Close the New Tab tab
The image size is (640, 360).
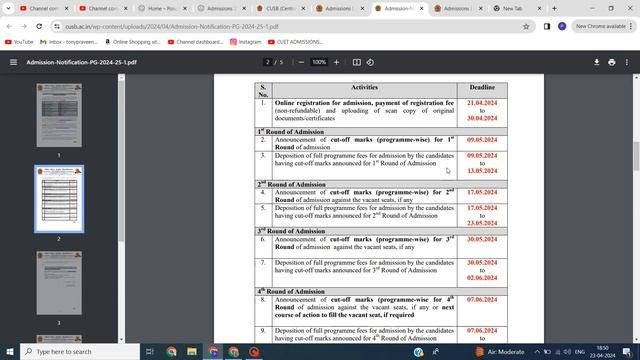(539, 8)
